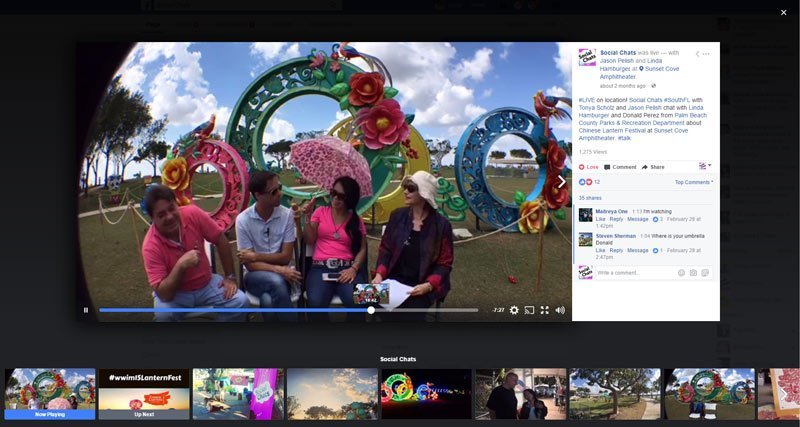View likes on Maitreya One's comment
Viewport: 800px width, 427px height.
[658, 219]
